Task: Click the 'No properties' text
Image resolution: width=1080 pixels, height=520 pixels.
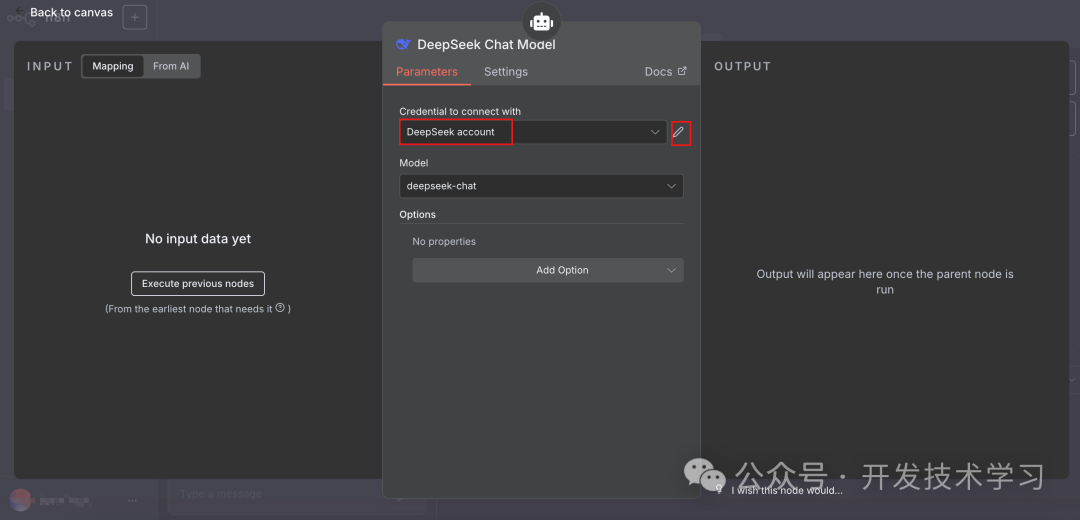Action: 444,242
